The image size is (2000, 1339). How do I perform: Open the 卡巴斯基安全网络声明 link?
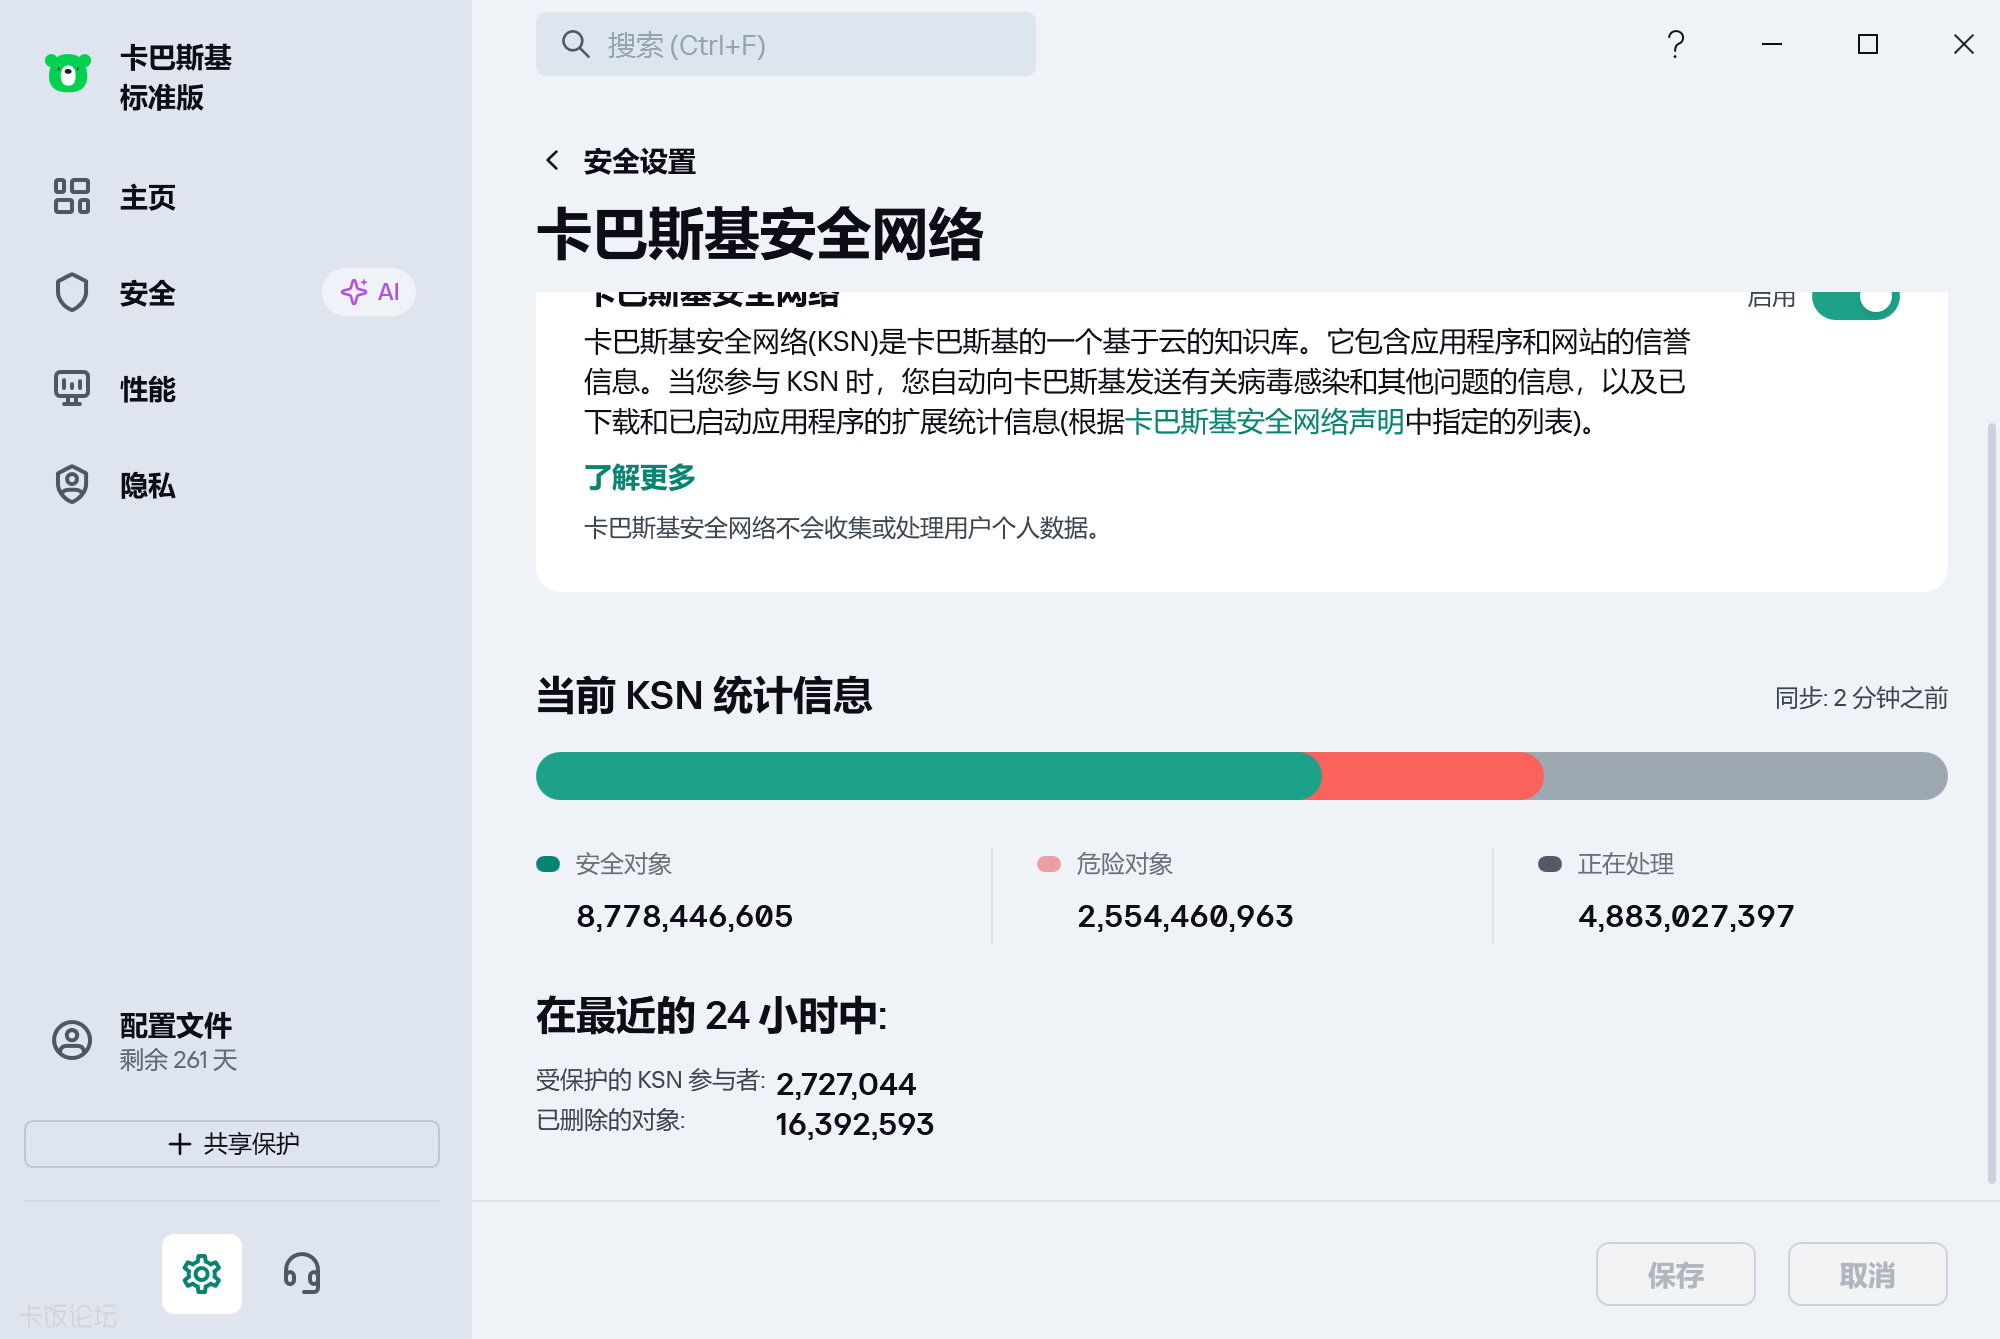coord(1265,422)
